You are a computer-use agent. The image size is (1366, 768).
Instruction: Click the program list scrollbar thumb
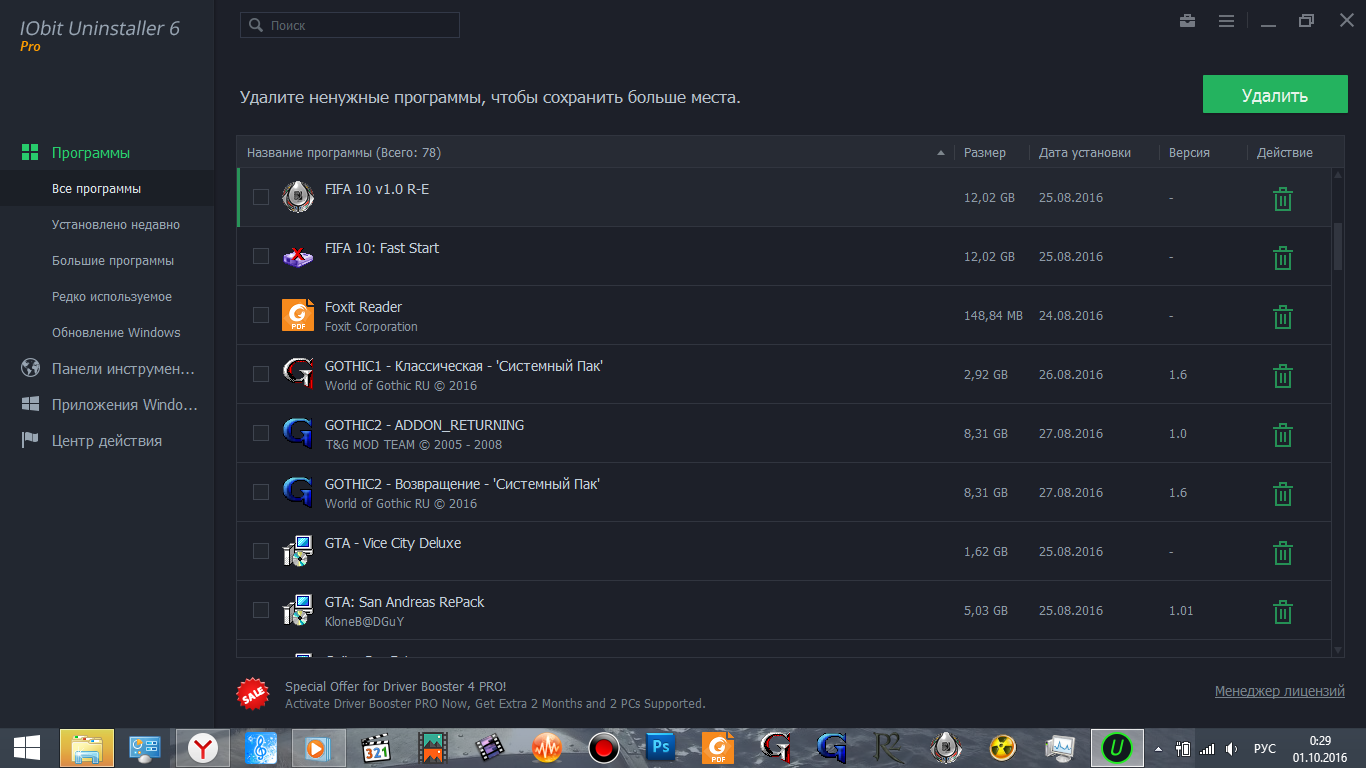1338,246
